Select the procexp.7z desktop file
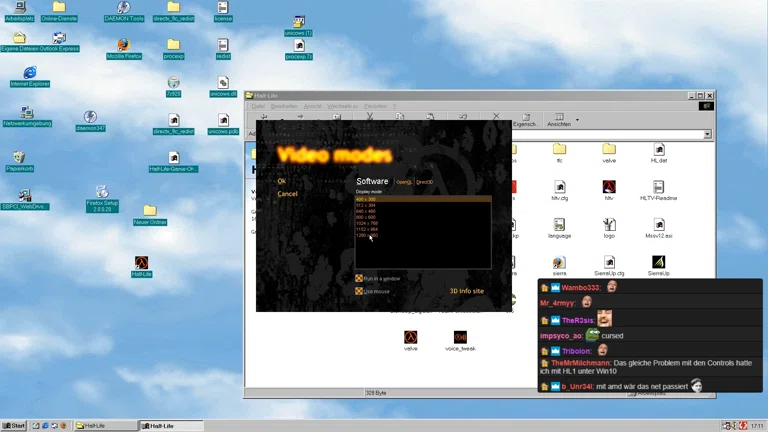 [x=299, y=50]
